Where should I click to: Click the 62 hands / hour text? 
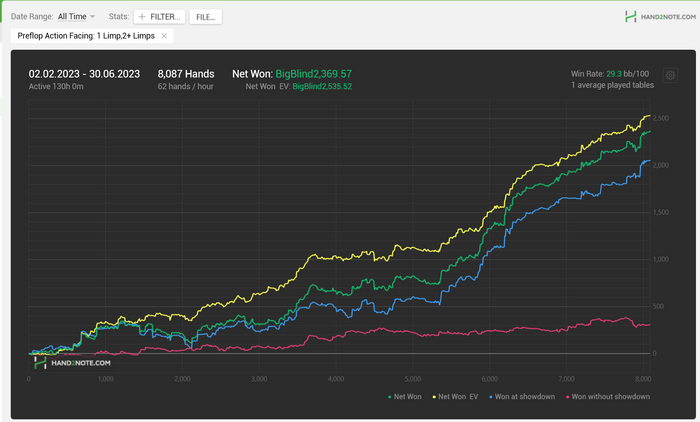[x=185, y=87]
